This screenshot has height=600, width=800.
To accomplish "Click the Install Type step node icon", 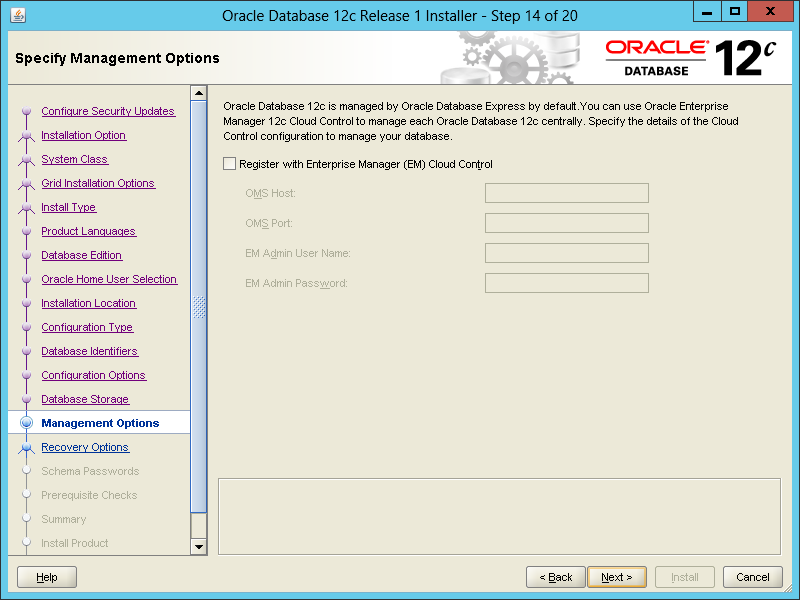I will [x=27, y=208].
